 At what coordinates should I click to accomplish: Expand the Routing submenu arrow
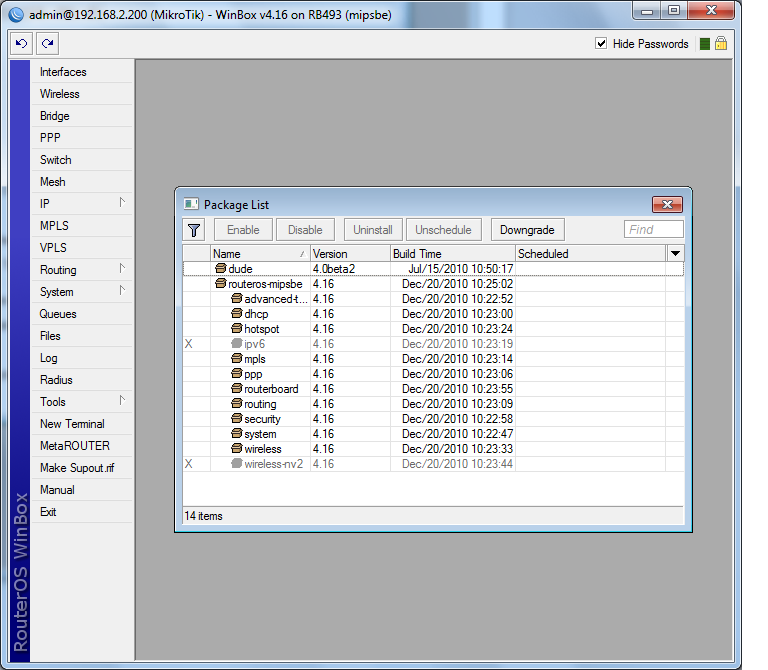pyautogui.click(x=122, y=268)
